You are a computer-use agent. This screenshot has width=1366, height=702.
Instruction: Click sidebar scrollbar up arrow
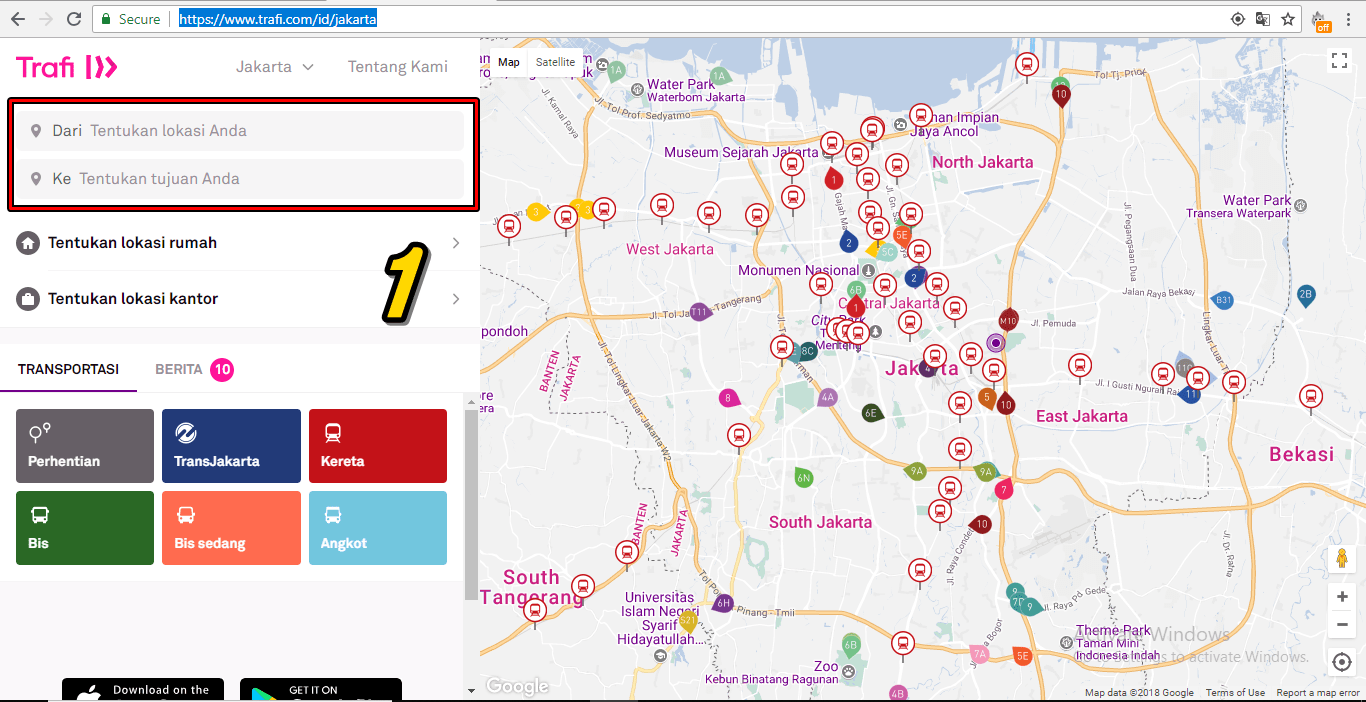click(x=471, y=400)
